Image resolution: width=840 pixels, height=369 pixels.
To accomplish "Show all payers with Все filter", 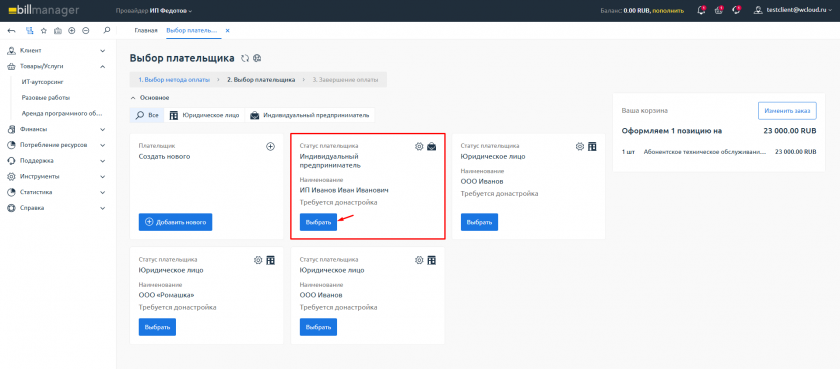I will 147,115.
